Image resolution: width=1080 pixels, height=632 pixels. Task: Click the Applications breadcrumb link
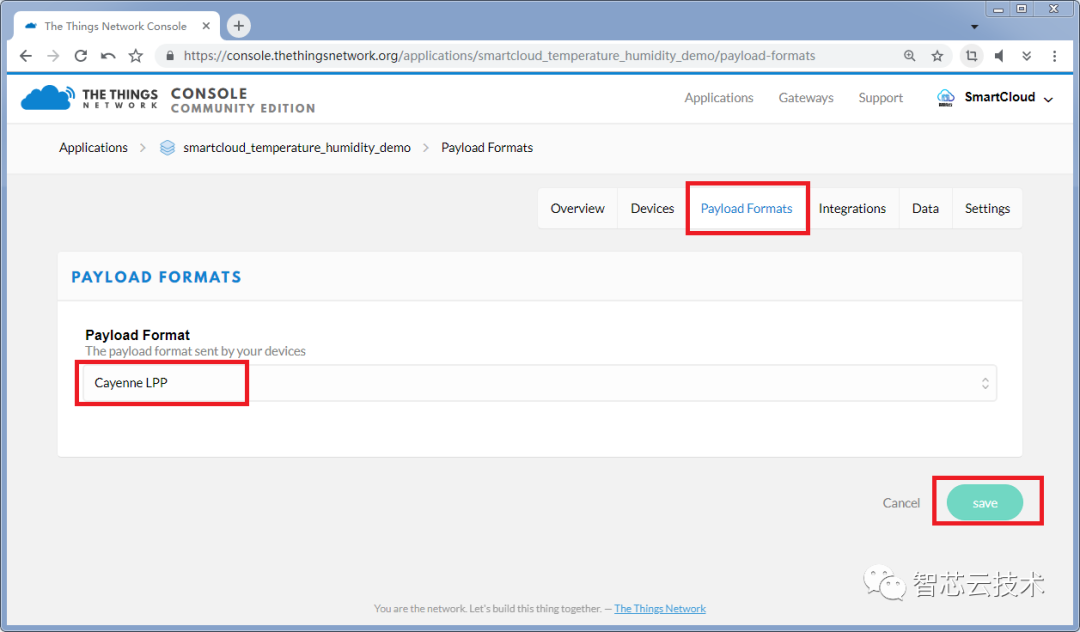point(93,147)
